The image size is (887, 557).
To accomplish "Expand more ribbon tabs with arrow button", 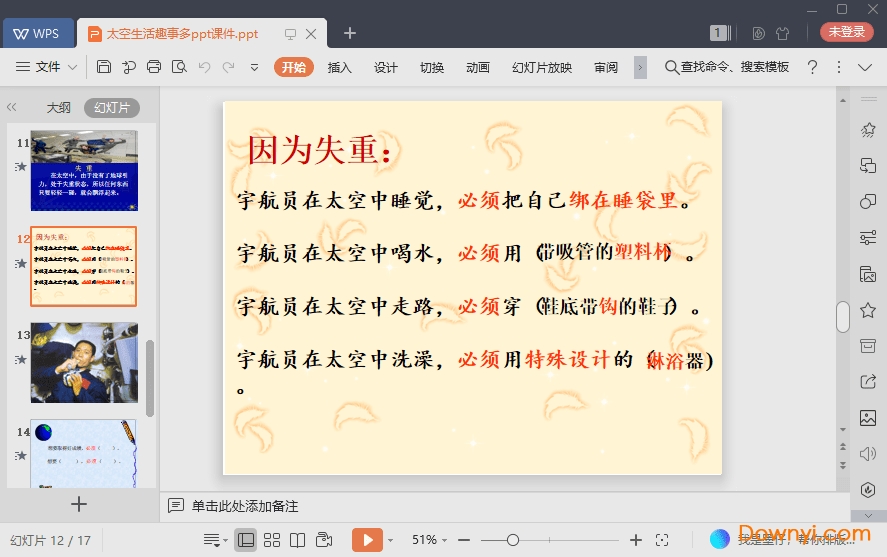I will click(641, 67).
